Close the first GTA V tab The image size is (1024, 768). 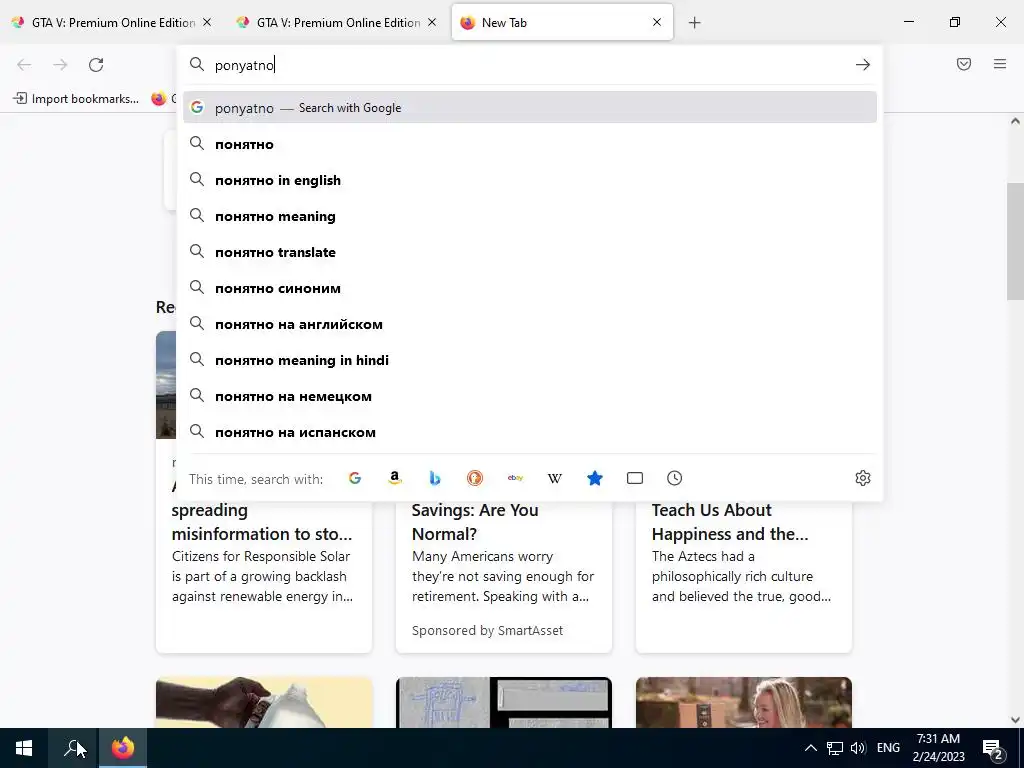[207, 22]
